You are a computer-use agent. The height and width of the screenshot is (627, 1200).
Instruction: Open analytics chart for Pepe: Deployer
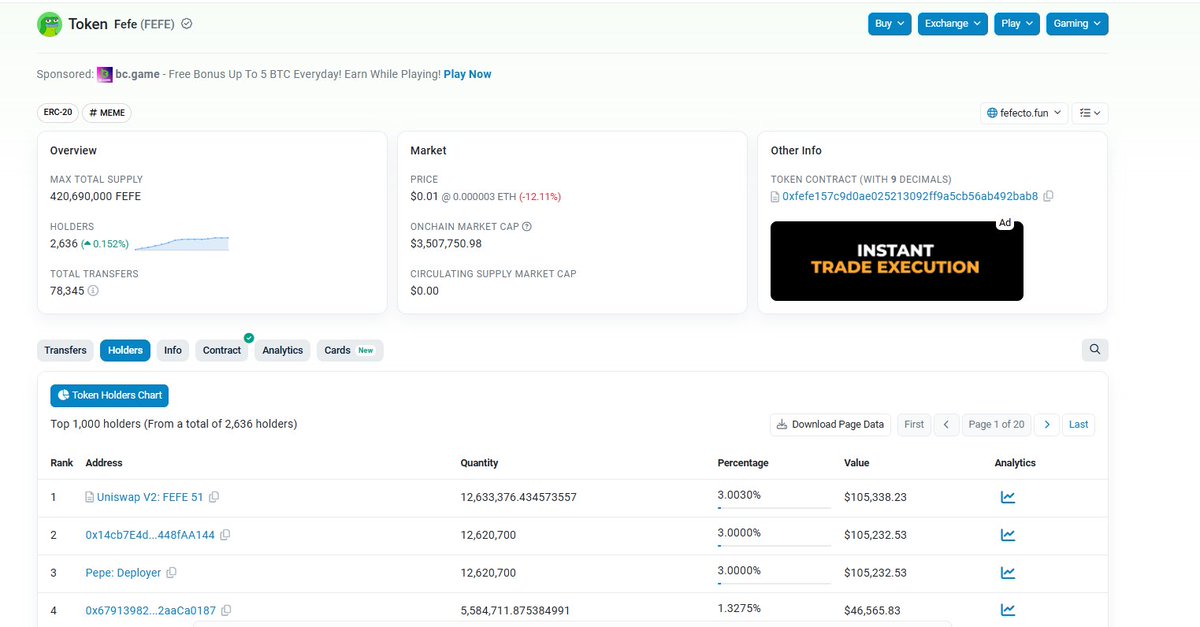[x=1008, y=573]
